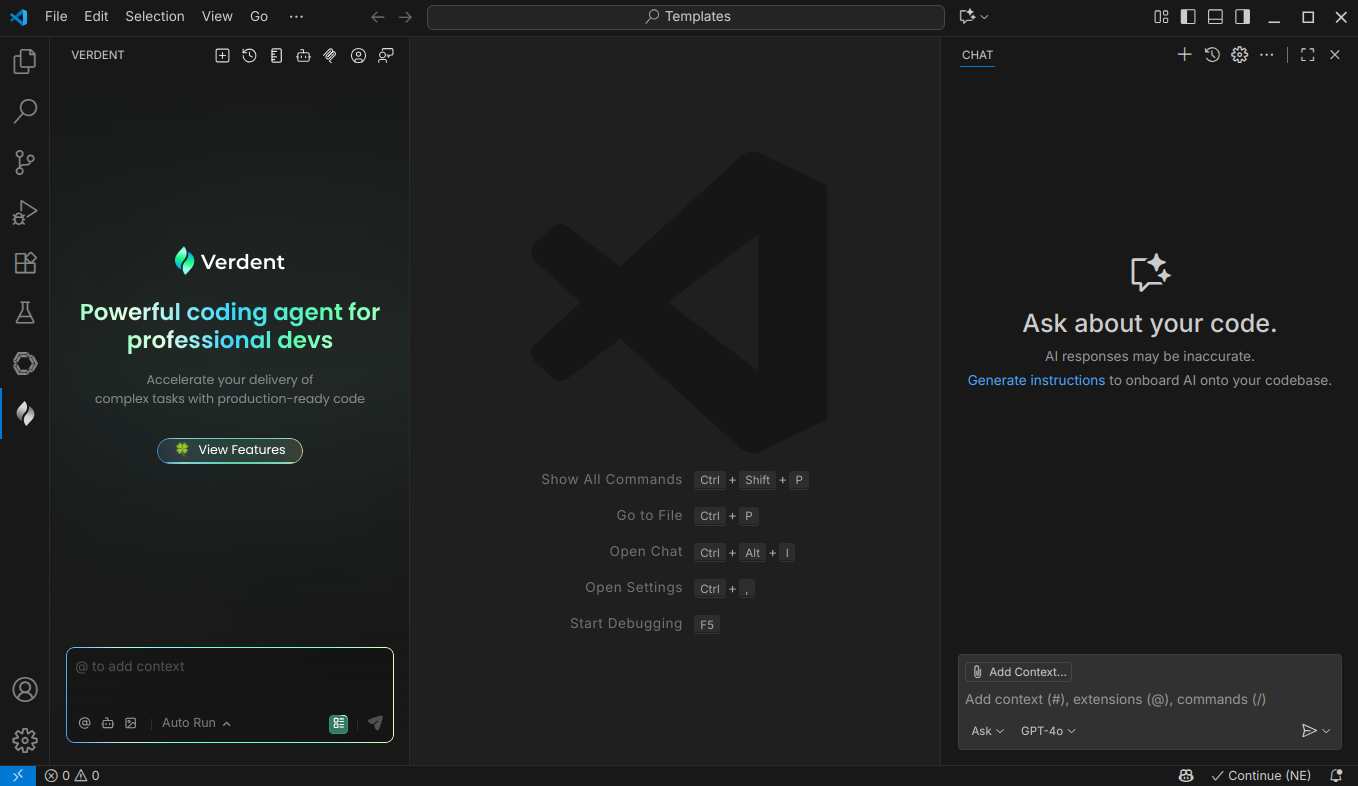Click send icon in Verdent input

375,723
